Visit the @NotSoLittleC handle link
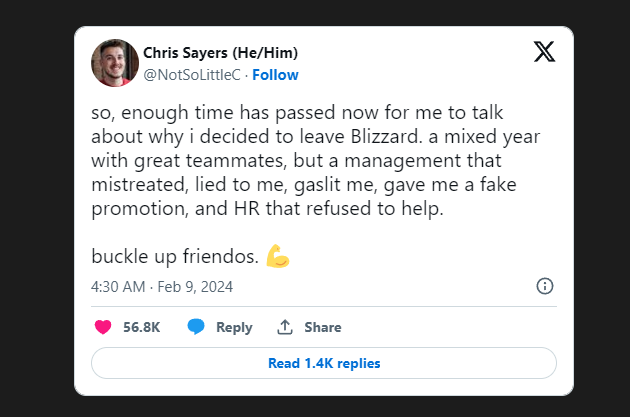This screenshot has width=630, height=417. click(193, 75)
